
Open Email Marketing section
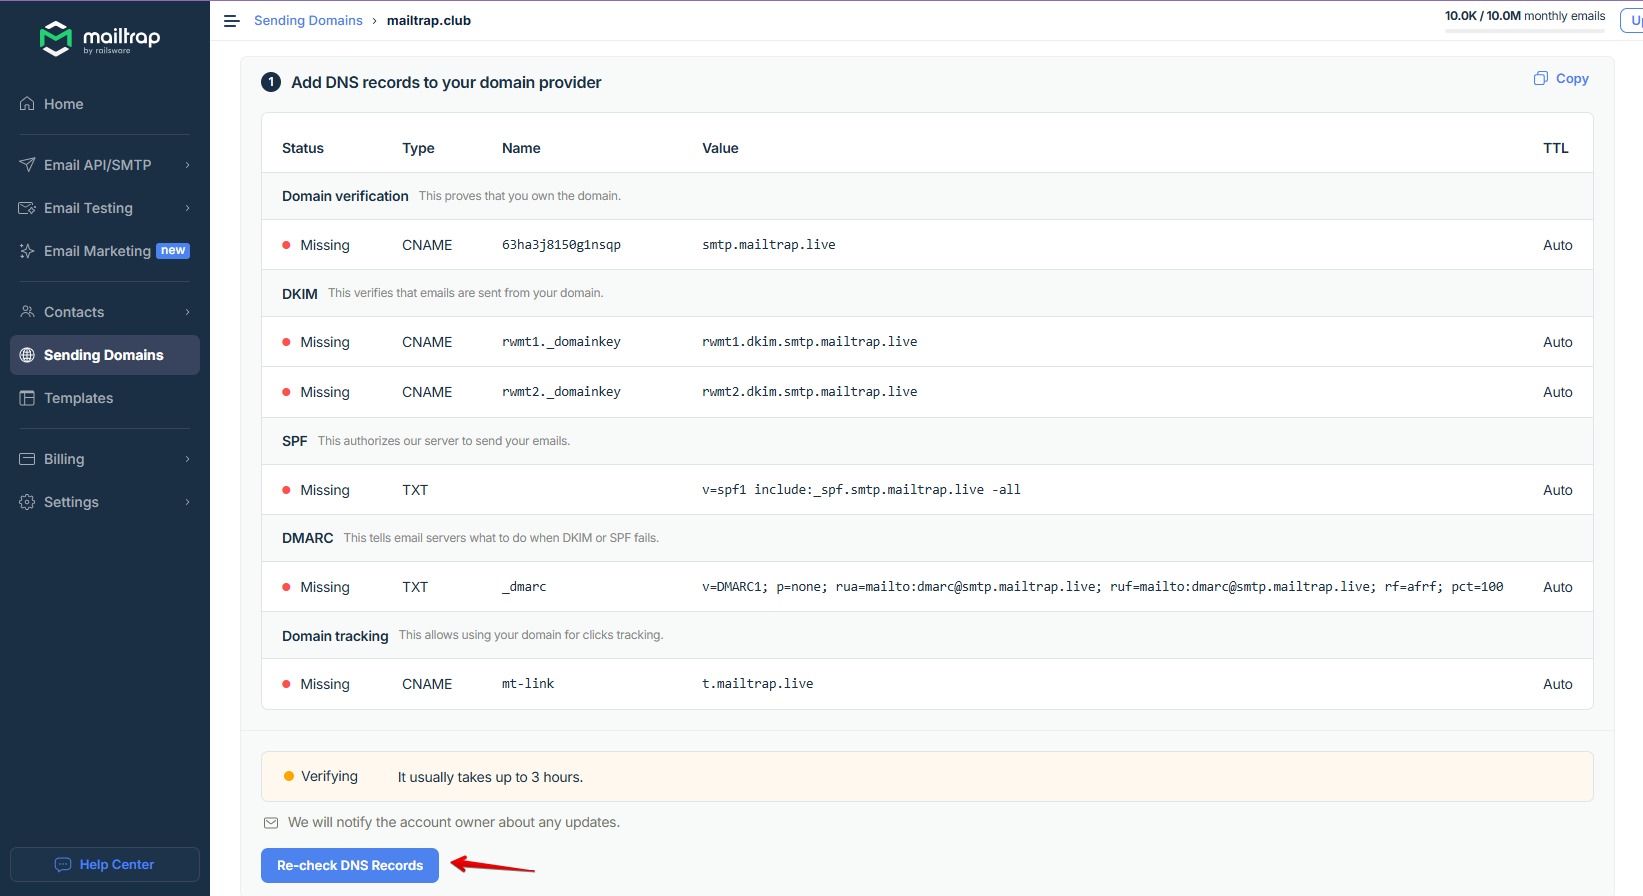(97, 251)
